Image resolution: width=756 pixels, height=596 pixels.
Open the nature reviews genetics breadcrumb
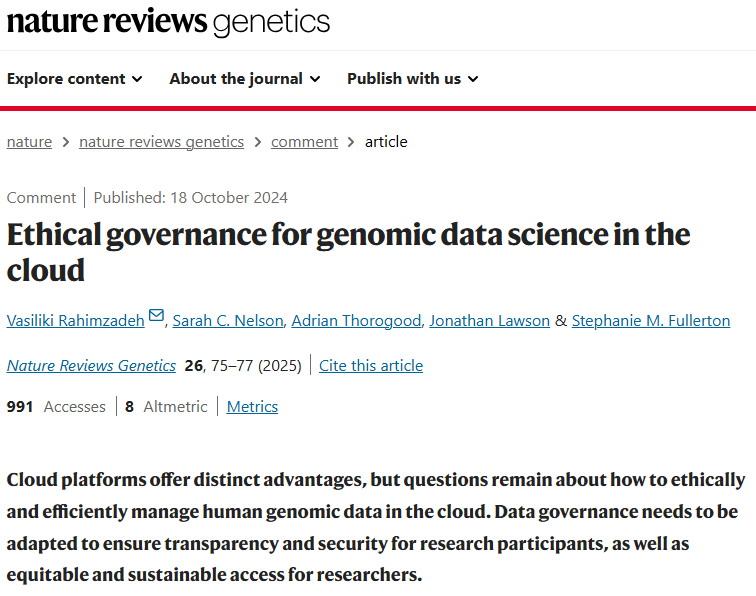161,142
